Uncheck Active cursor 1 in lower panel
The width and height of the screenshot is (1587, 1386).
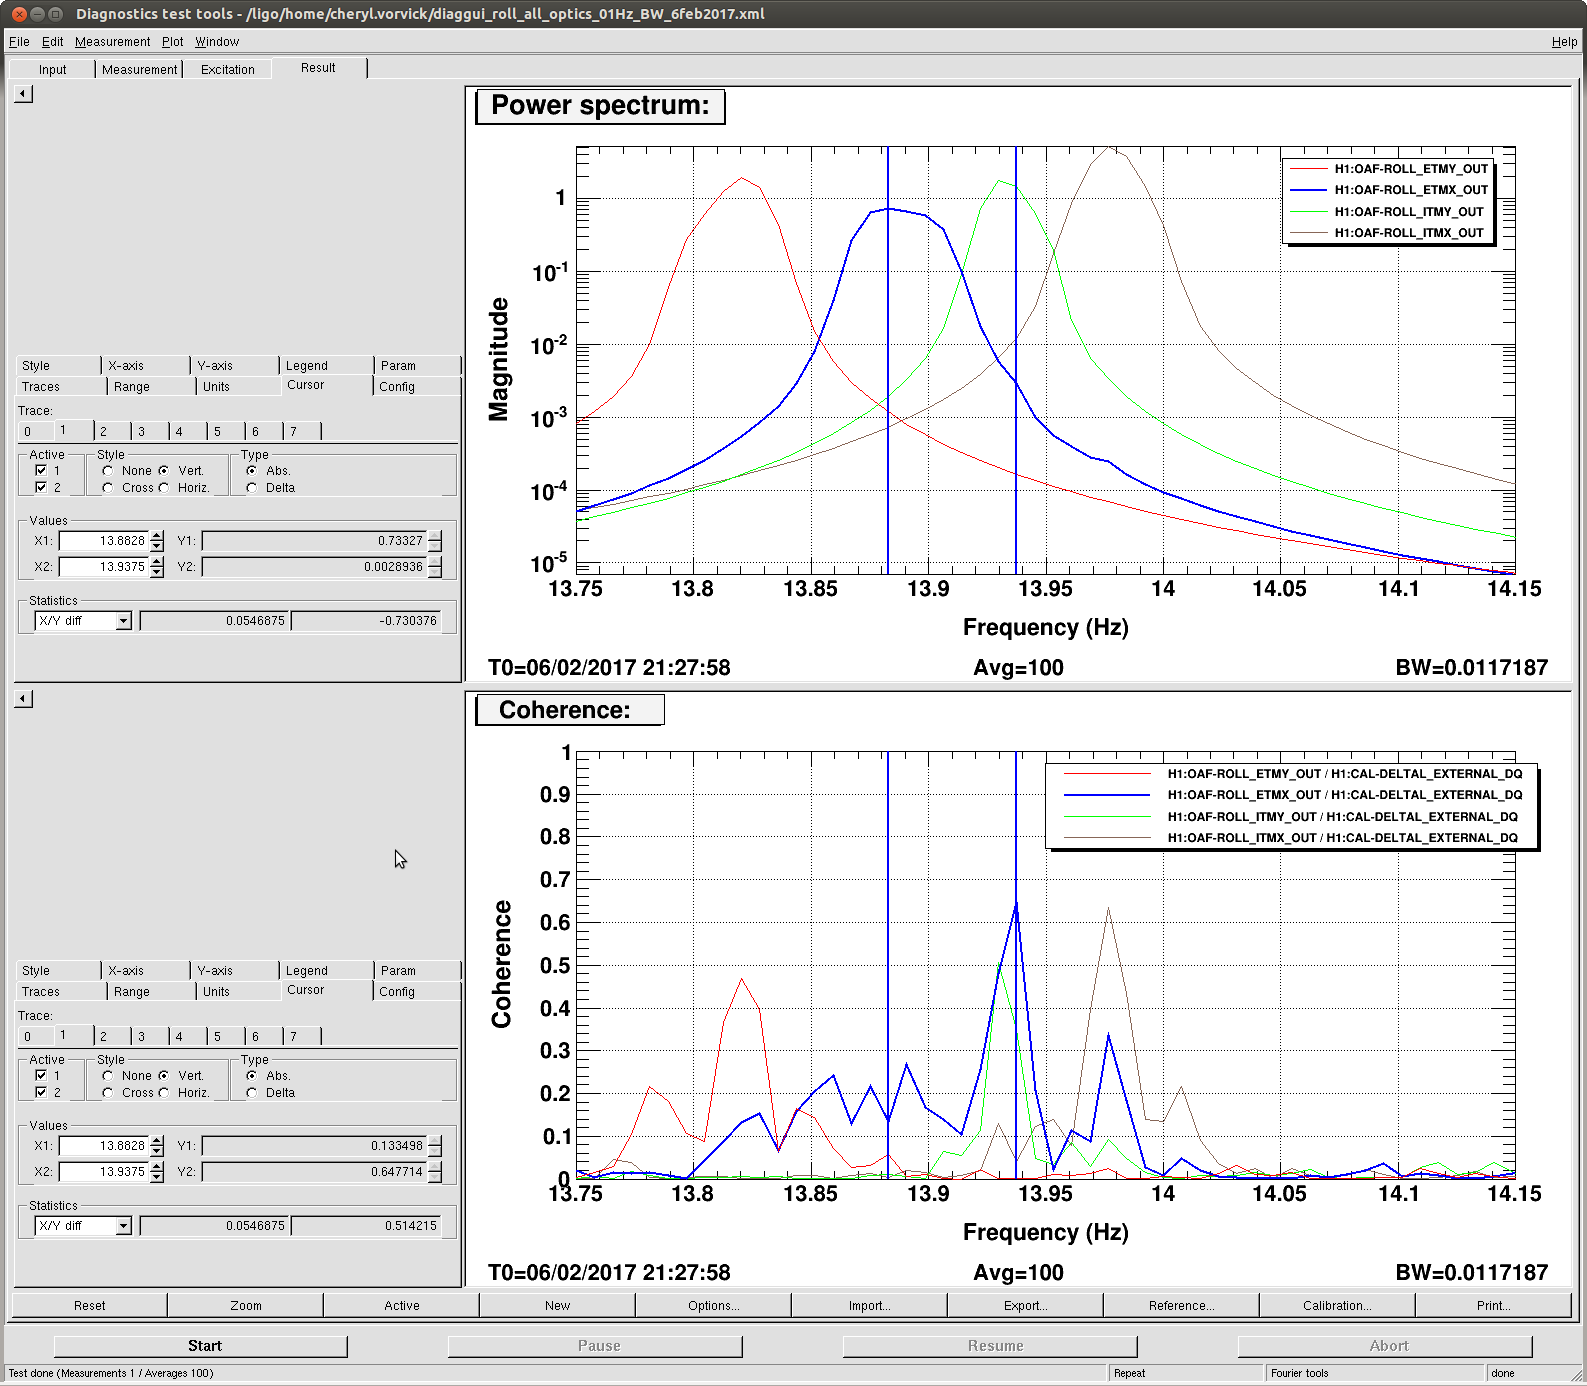click(x=41, y=1075)
